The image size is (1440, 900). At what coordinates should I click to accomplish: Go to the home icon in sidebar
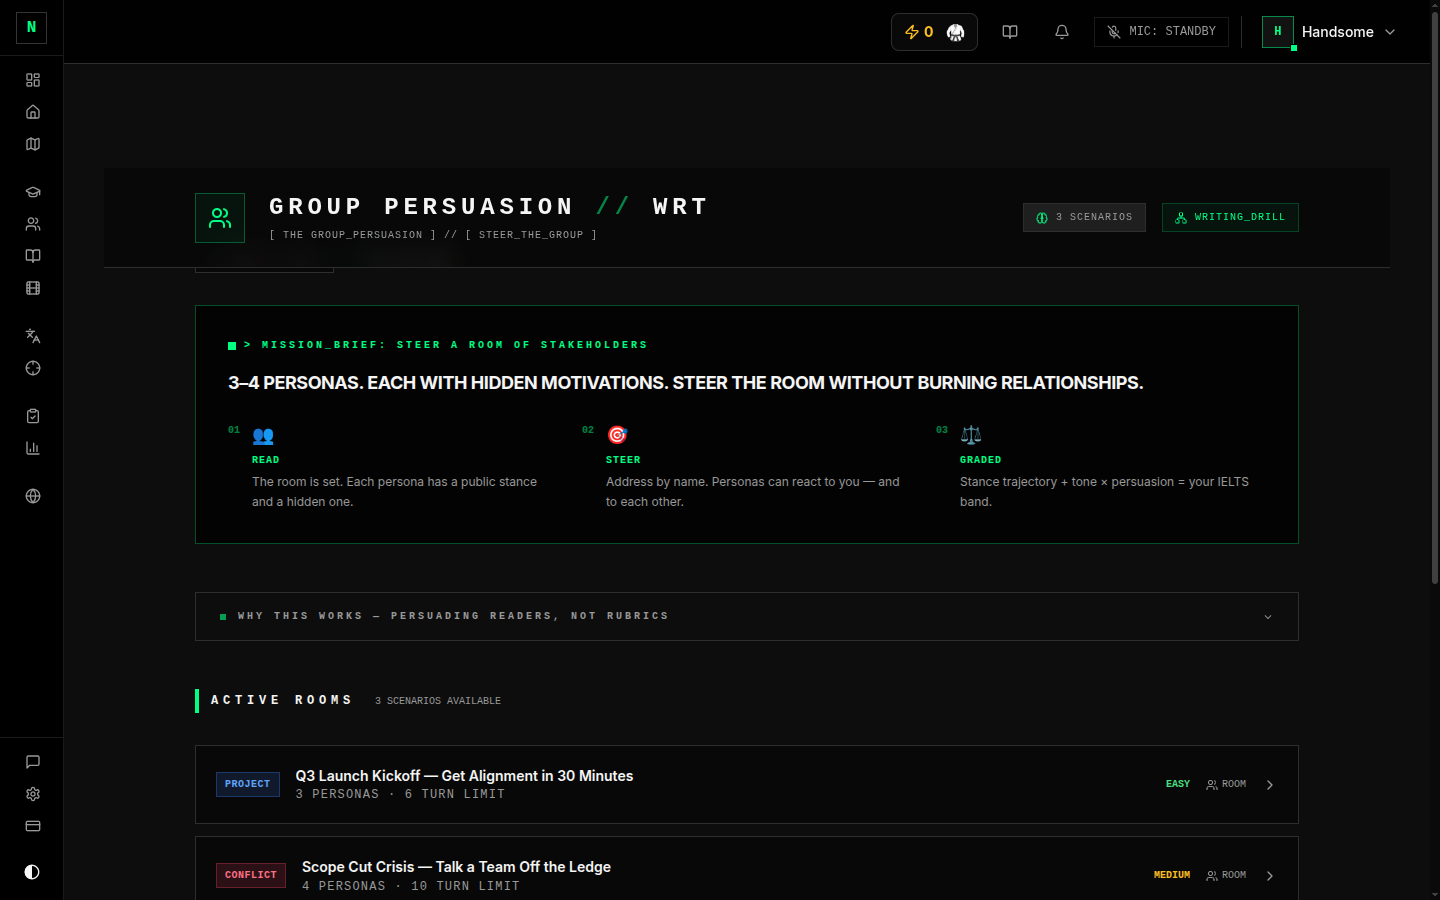click(33, 112)
